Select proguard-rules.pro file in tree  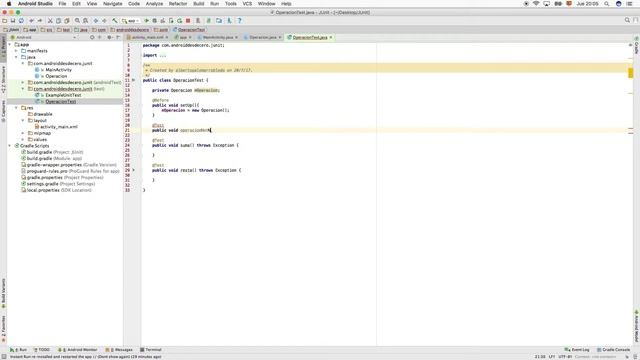click(x=73, y=171)
